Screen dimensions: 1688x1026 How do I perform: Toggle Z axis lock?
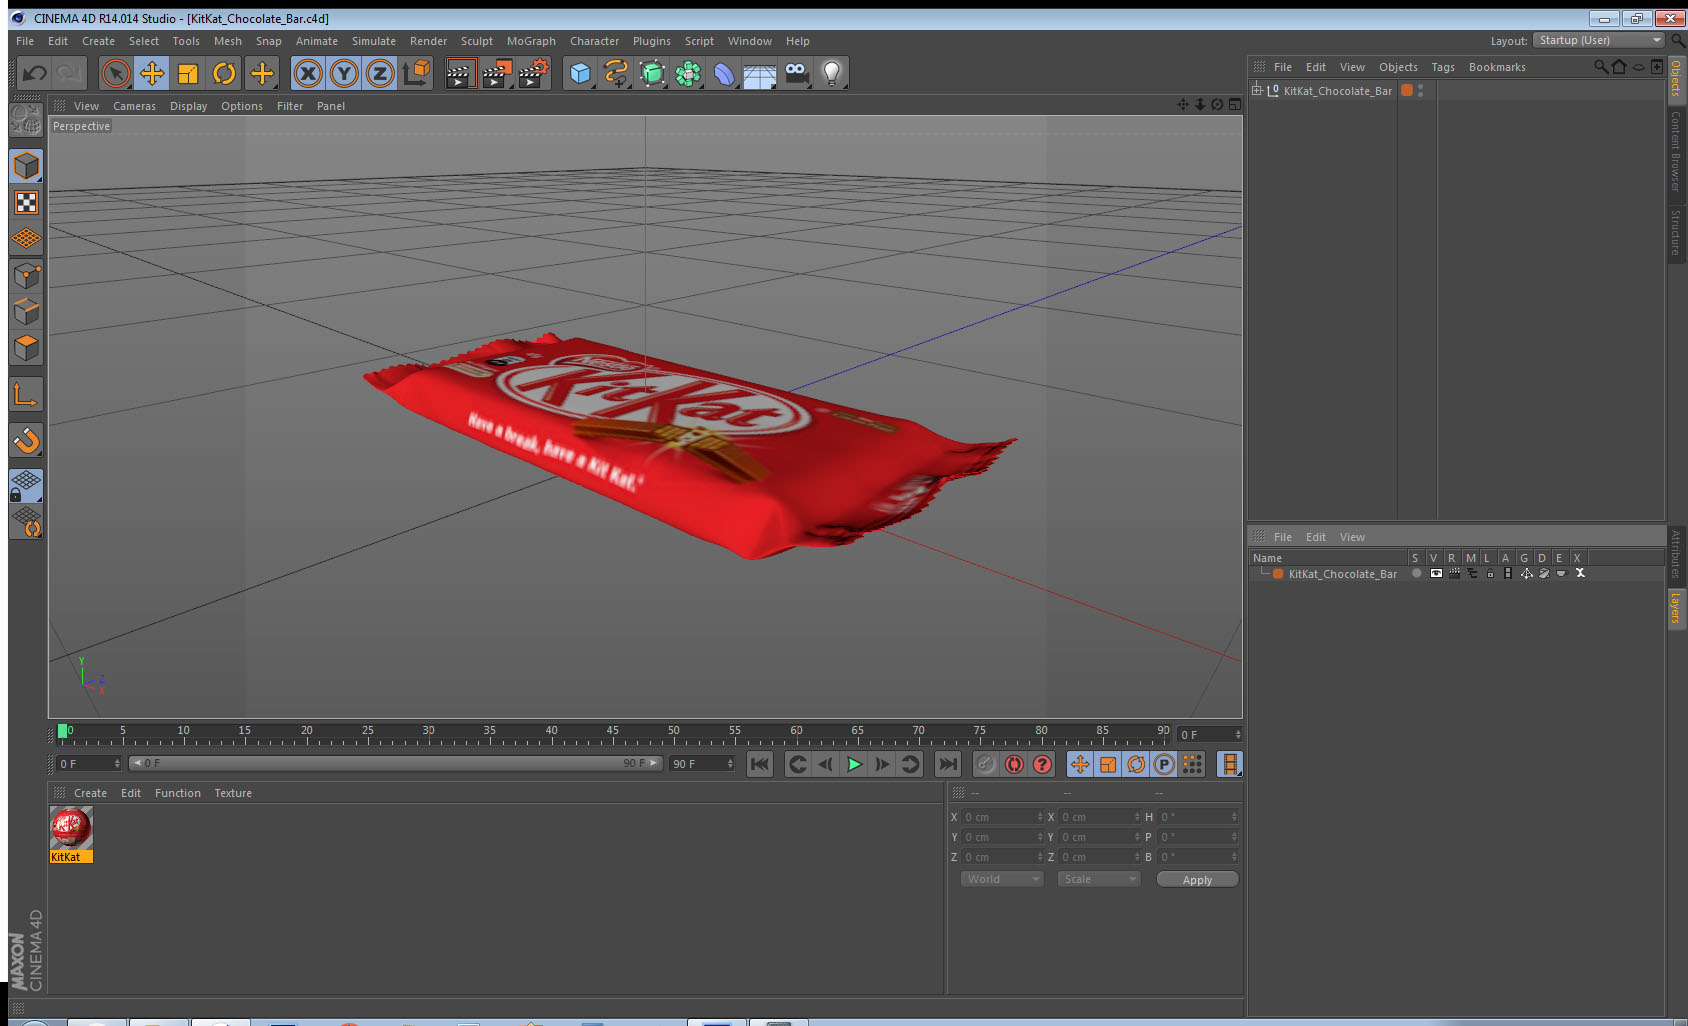380,73
